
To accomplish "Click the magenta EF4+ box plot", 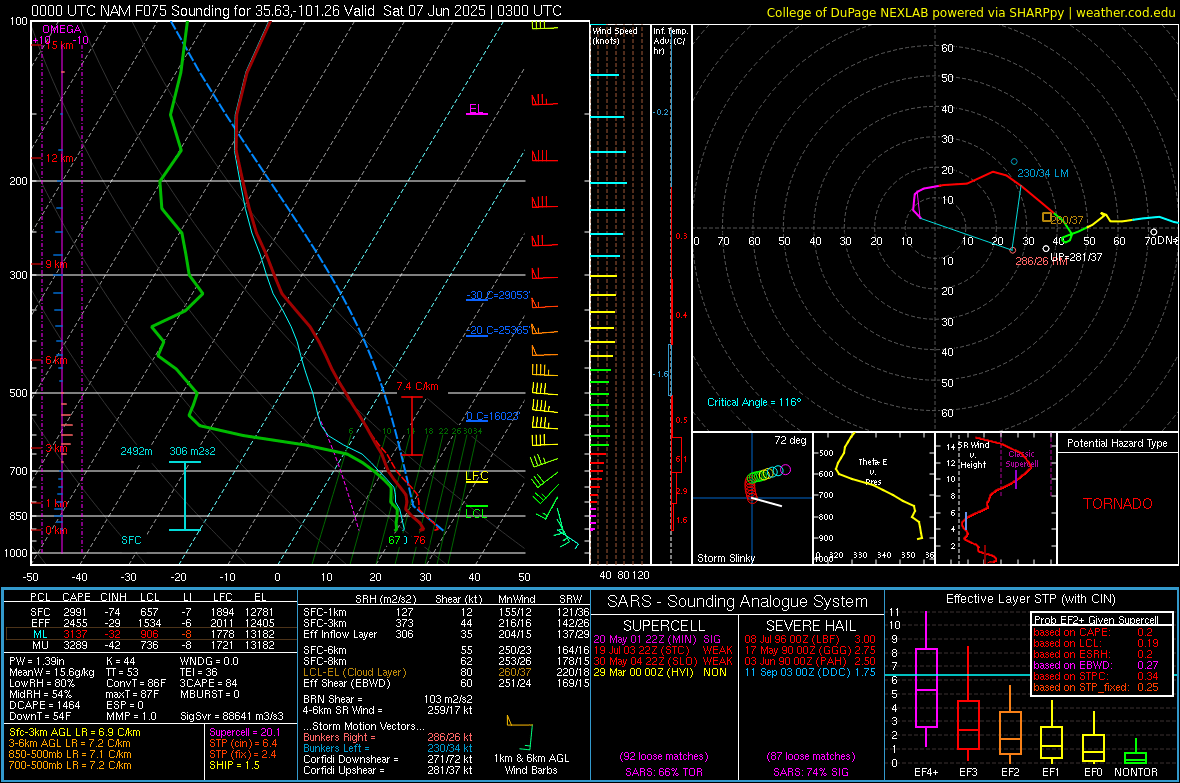I will pos(926,680).
